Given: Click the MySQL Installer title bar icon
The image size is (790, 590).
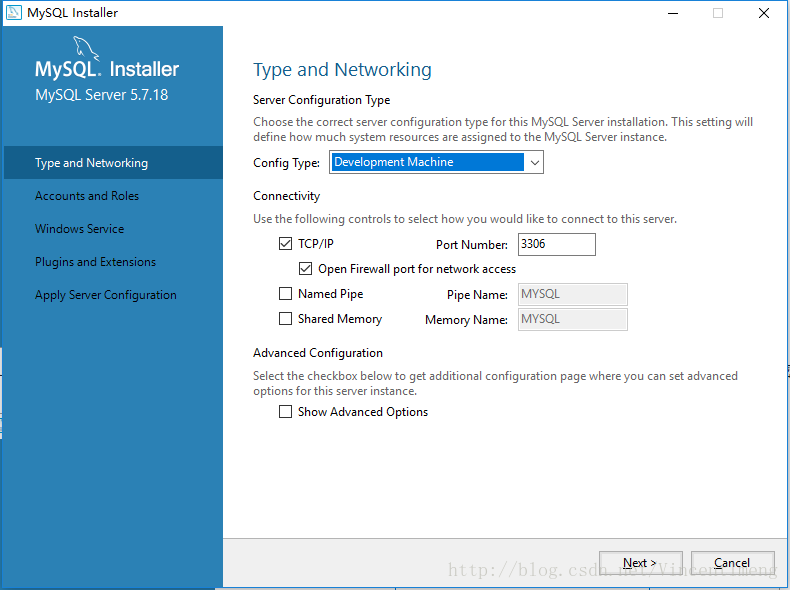Looking at the screenshot, I should click(x=15, y=13).
